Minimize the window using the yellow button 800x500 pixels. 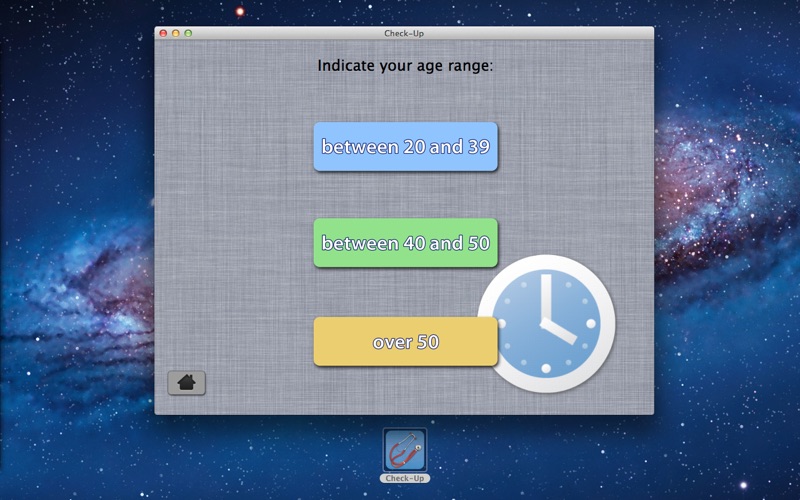point(176,33)
